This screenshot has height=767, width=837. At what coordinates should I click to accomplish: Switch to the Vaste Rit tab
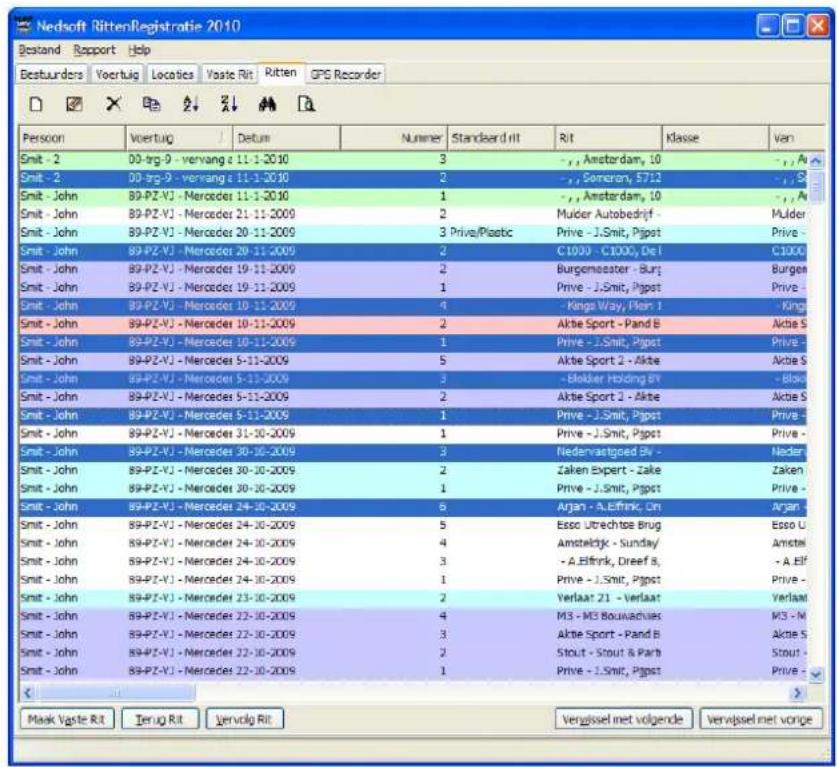coord(230,74)
